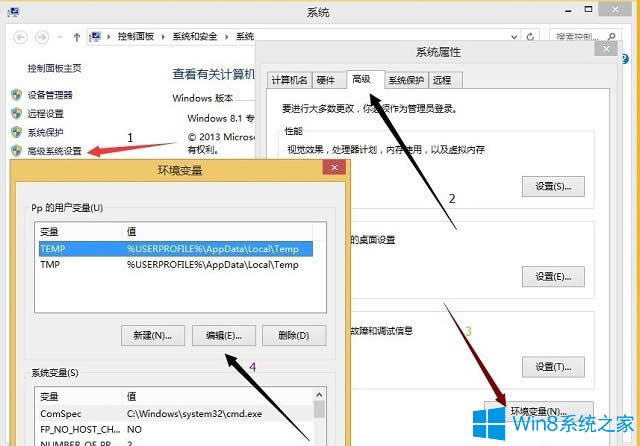Go up one level with the up arrow
Screen dimensions: 640x446
77,38
